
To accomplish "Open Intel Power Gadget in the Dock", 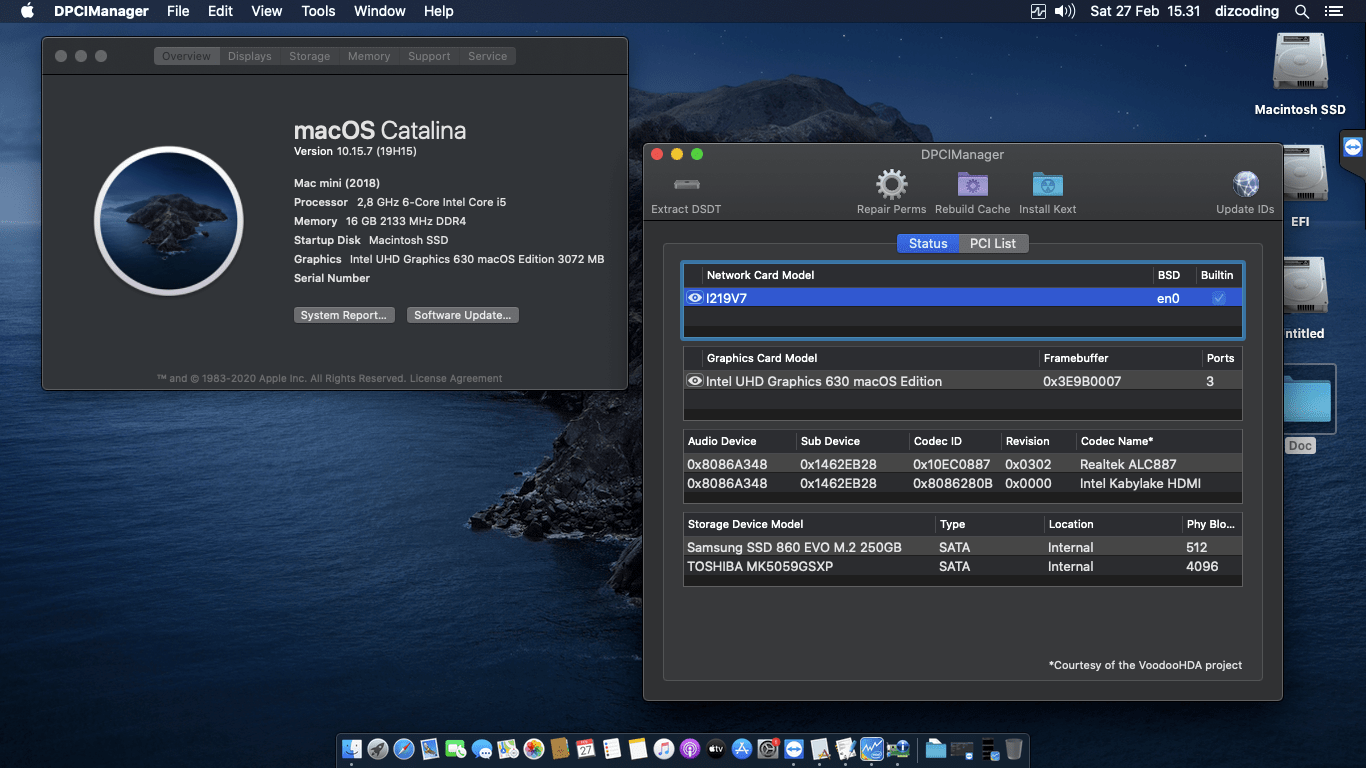I will coord(871,749).
